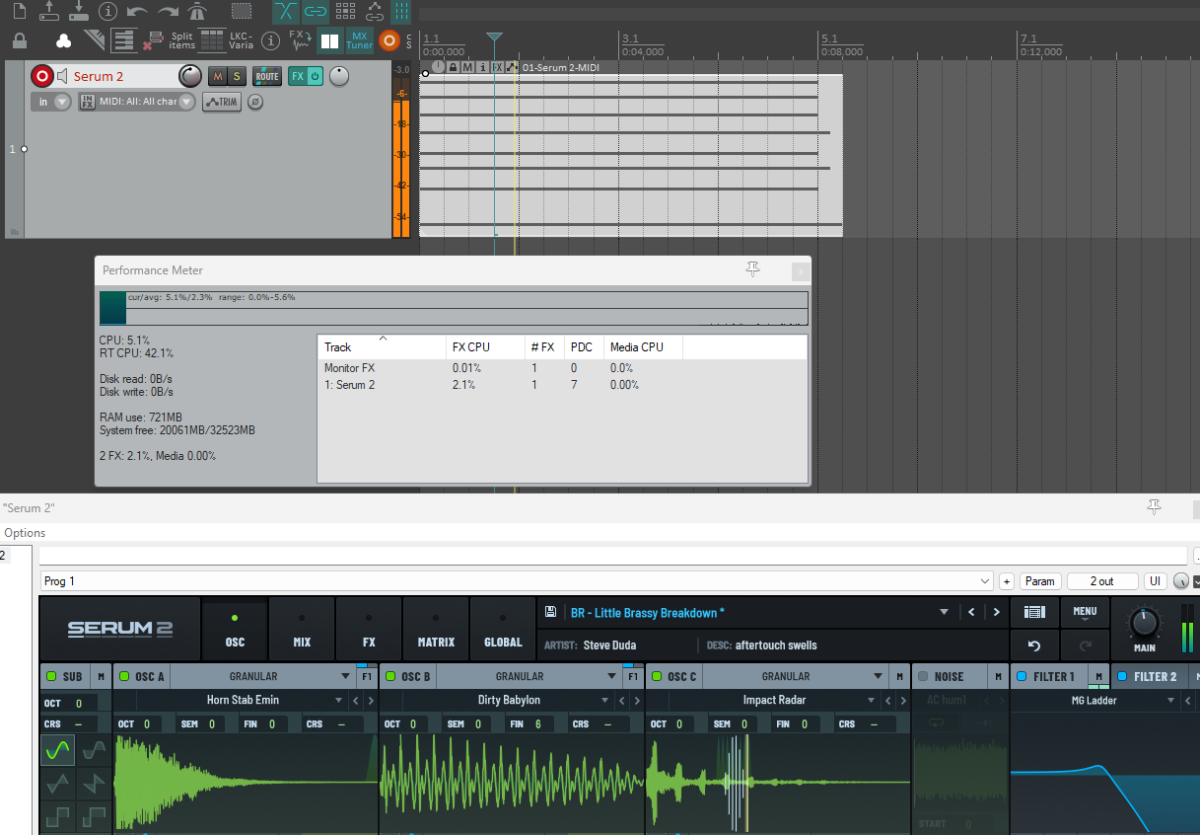Toggle grid lines icon
The width and height of the screenshot is (1200, 835).
[x=402, y=12]
